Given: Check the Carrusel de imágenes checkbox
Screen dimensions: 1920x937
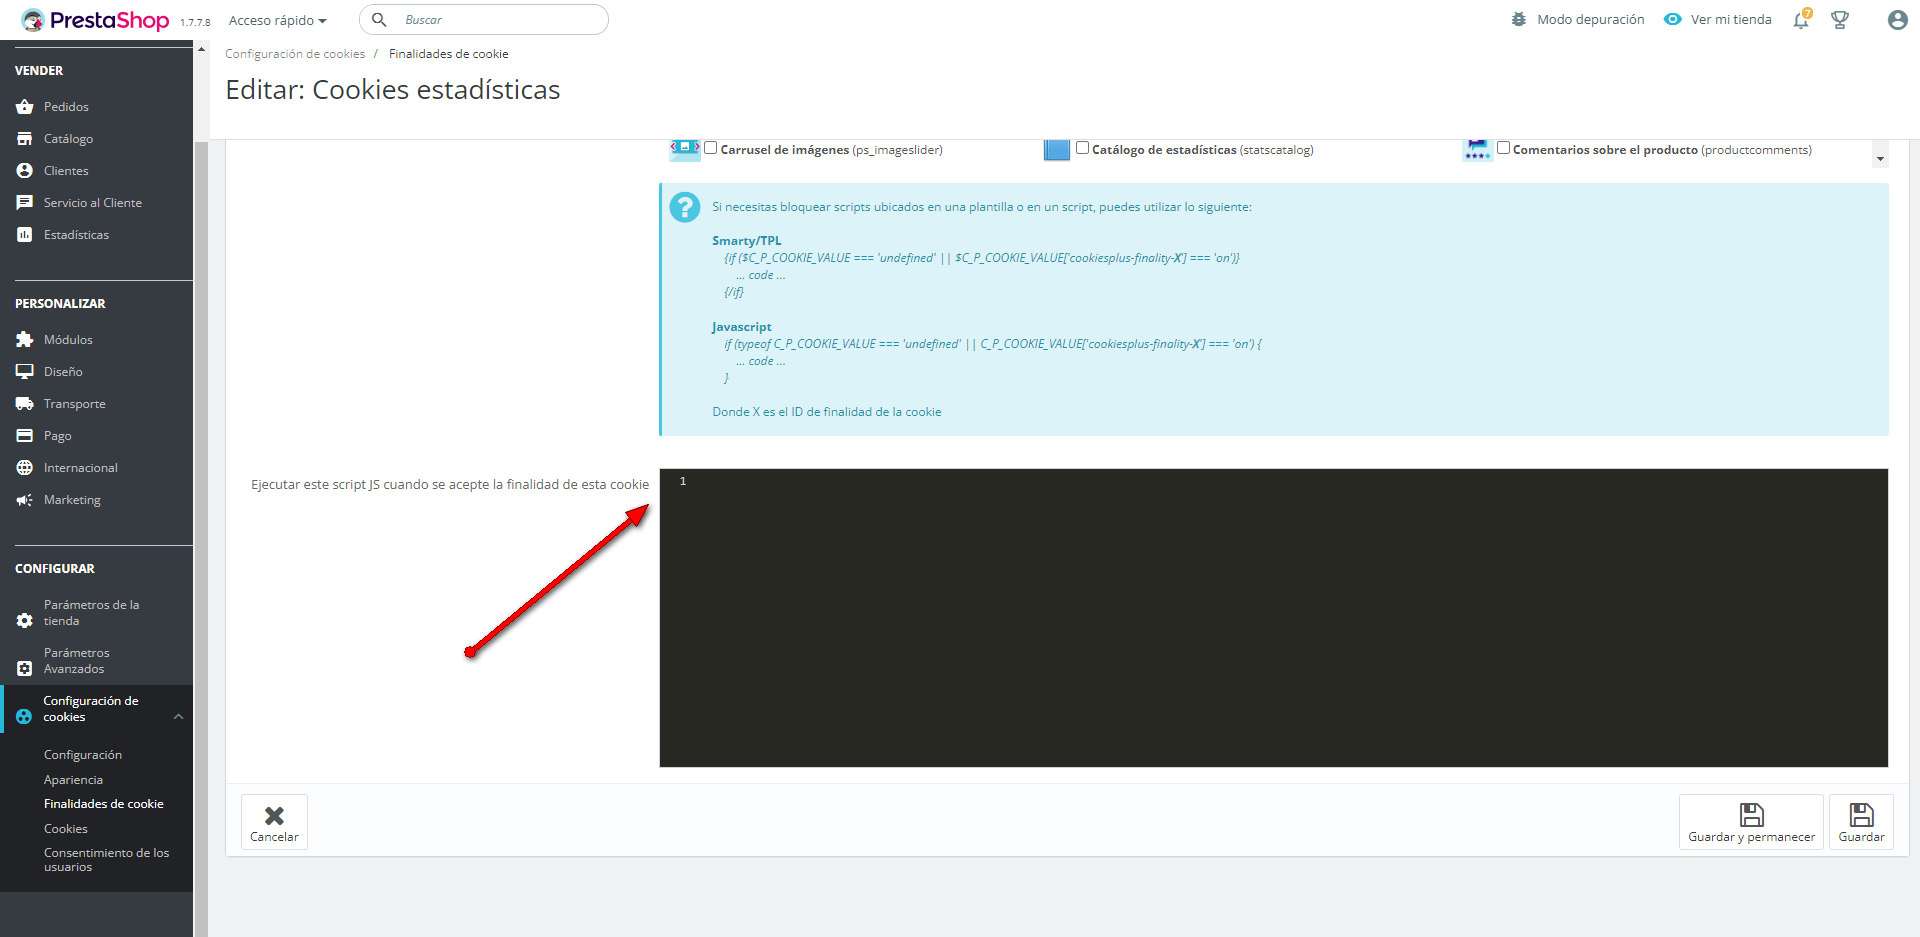Looking at the screenshot, I should [x=711, y=148].
